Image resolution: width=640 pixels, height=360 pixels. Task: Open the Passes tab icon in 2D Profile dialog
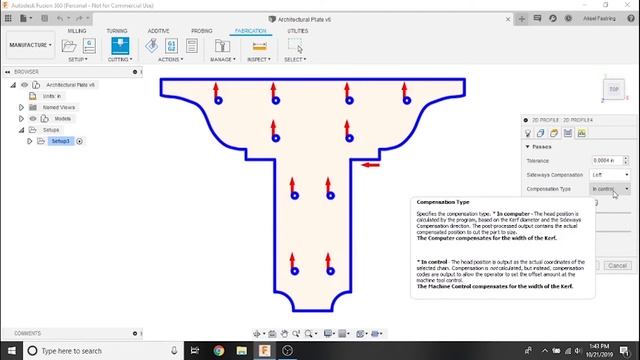(568, 133)
